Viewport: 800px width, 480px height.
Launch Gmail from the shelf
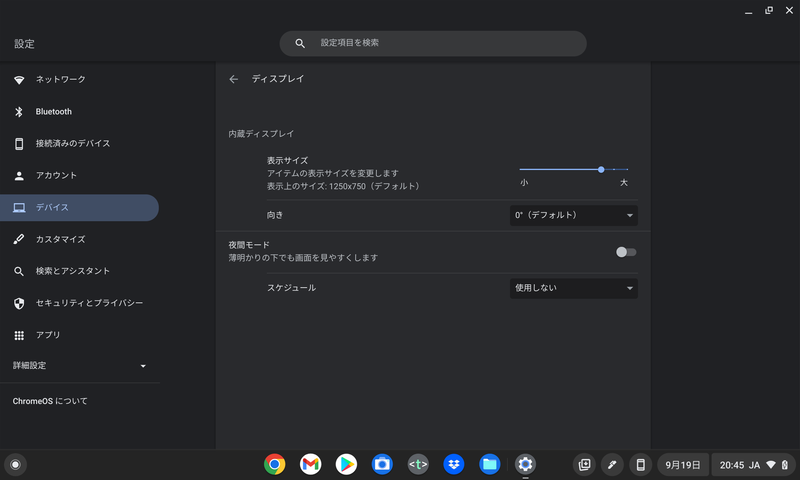310,464
